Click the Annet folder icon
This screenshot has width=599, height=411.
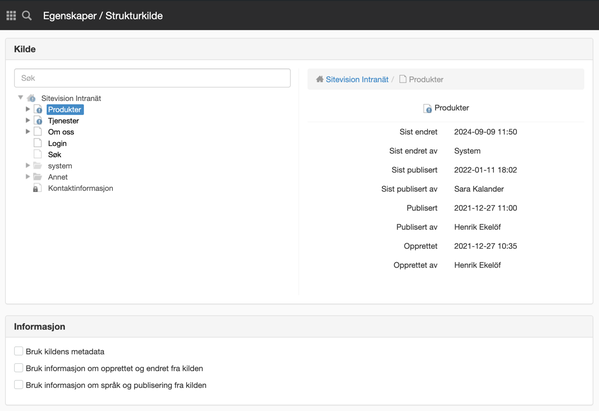pyautogui.click(x=37, y=177)
